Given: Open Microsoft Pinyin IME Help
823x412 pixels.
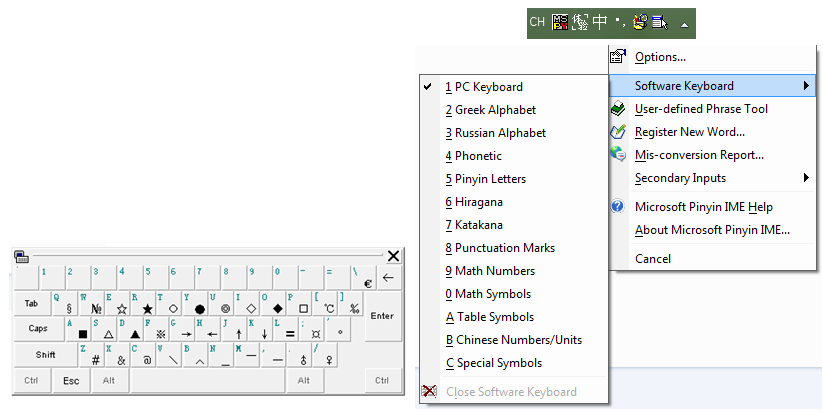Looking at the screenshot, I should (703, 207).
